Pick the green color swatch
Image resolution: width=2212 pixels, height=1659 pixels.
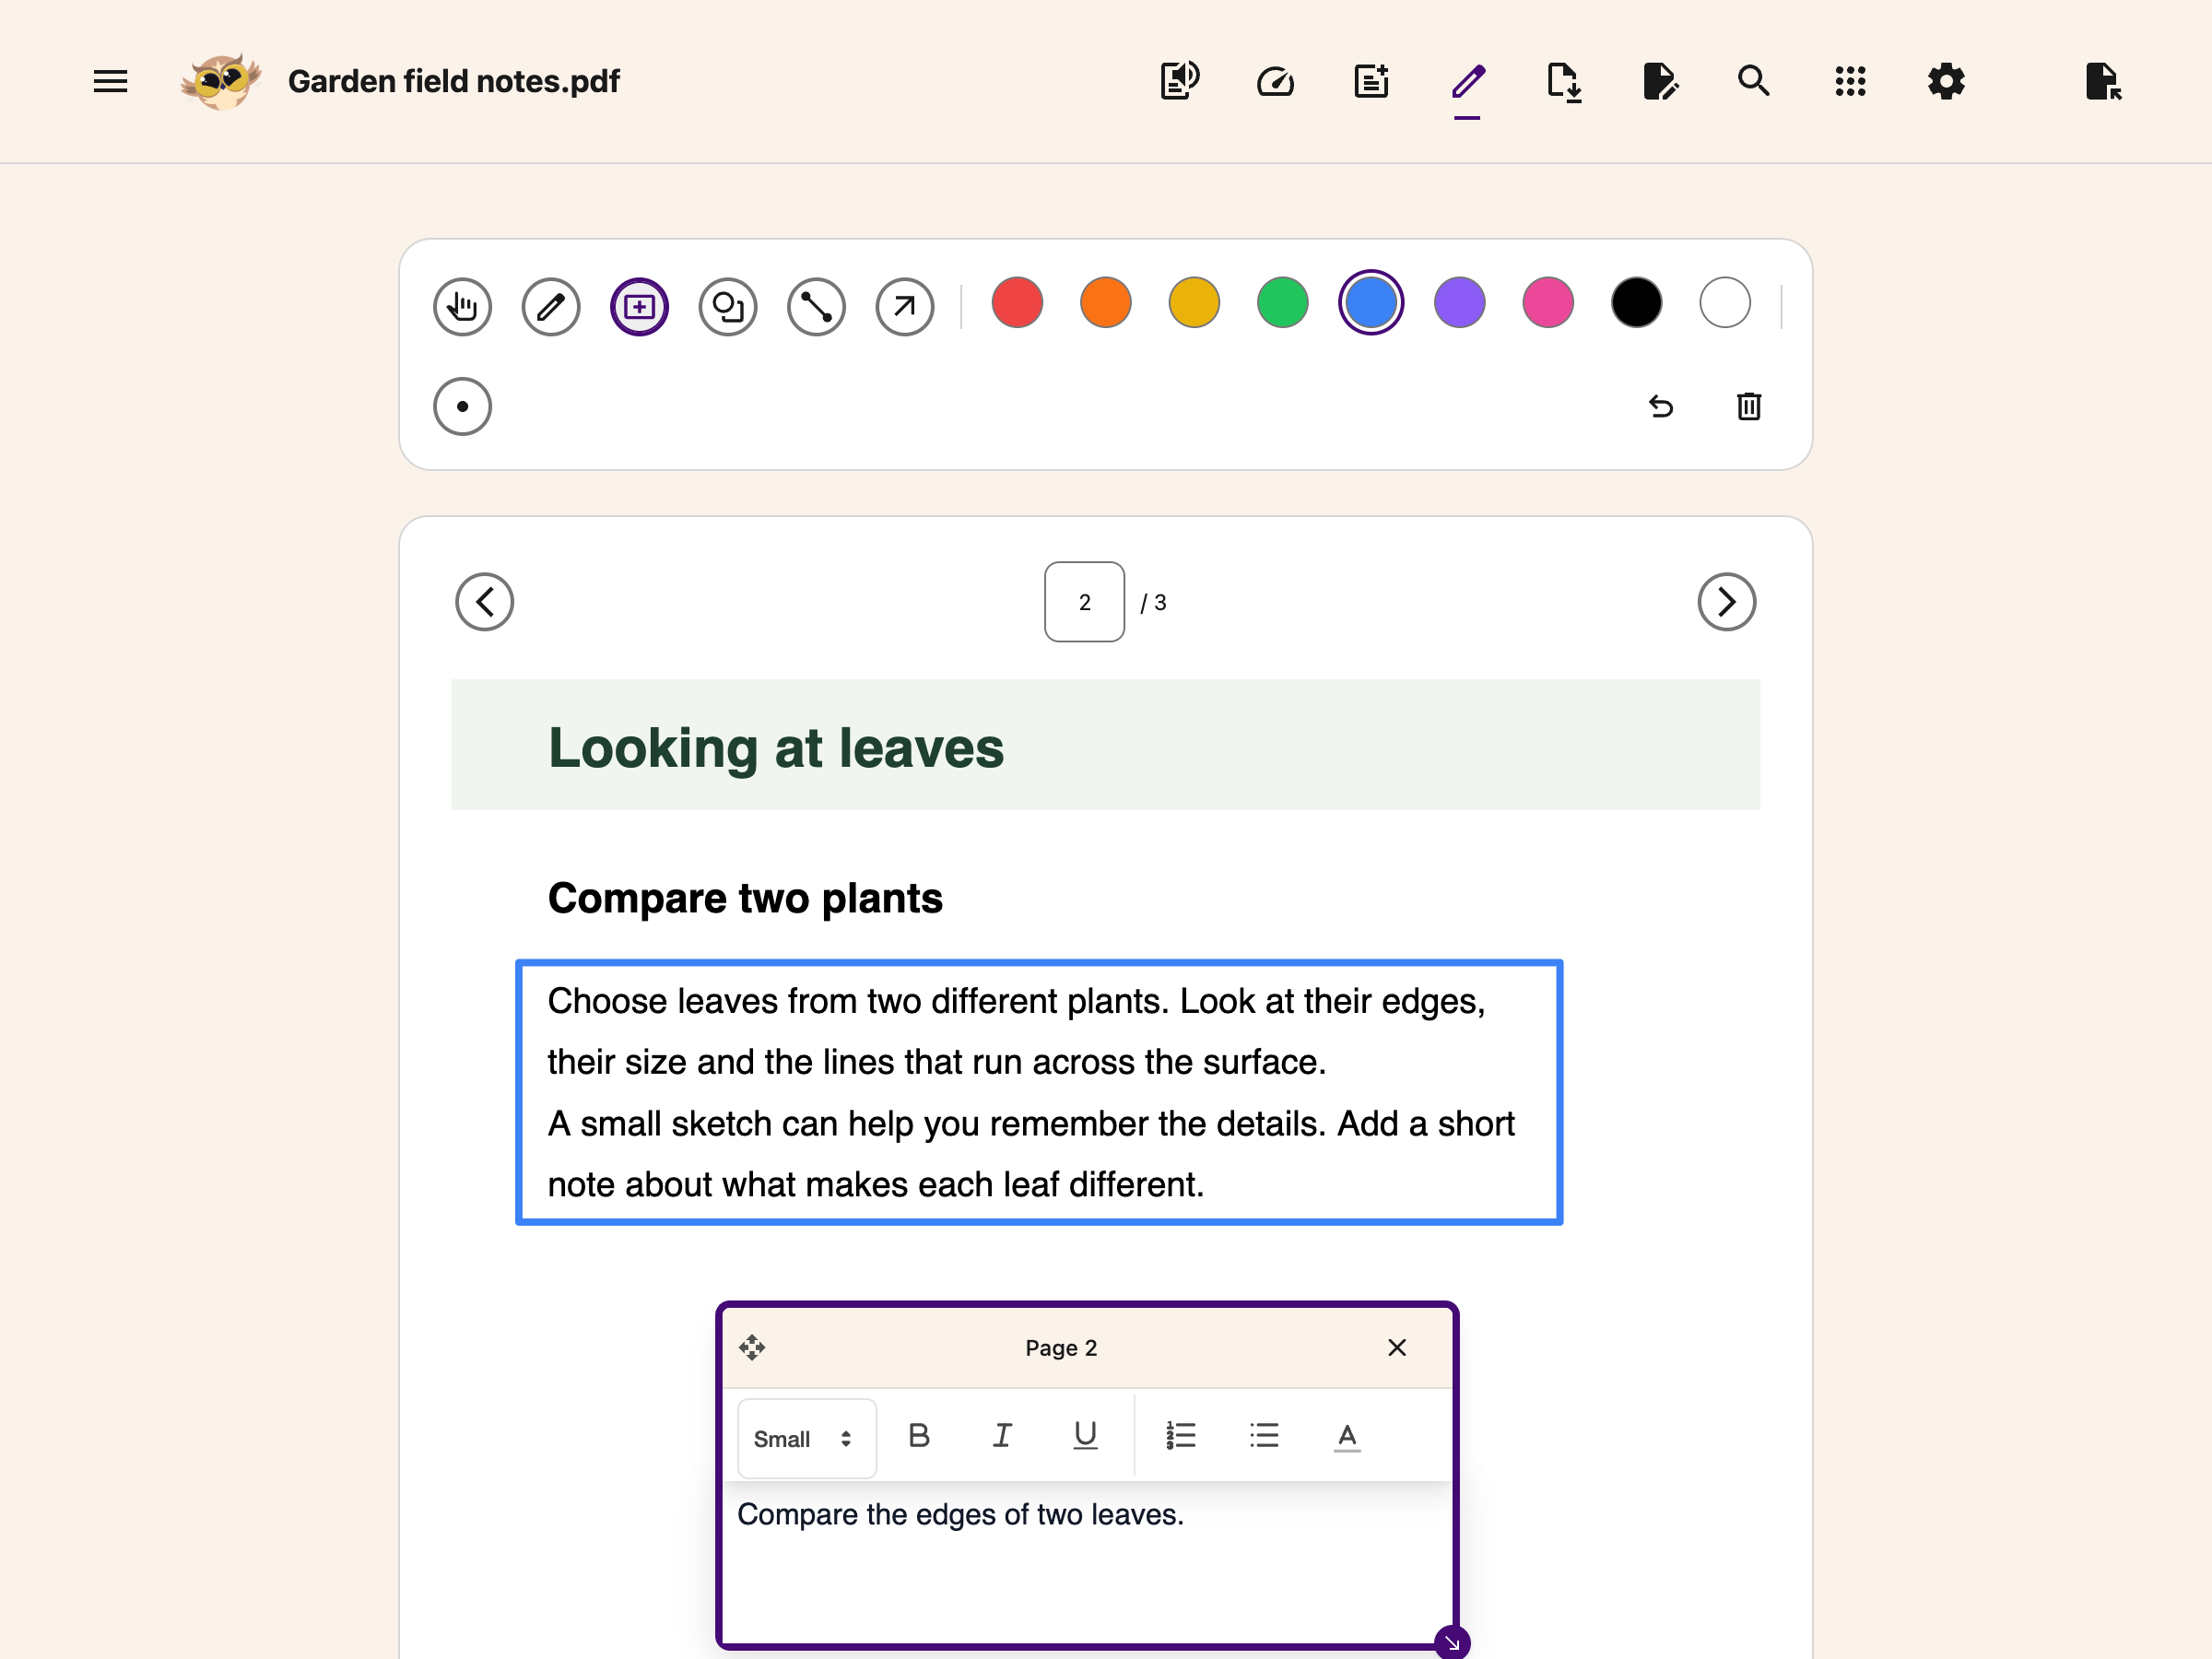coord(1283,303)
